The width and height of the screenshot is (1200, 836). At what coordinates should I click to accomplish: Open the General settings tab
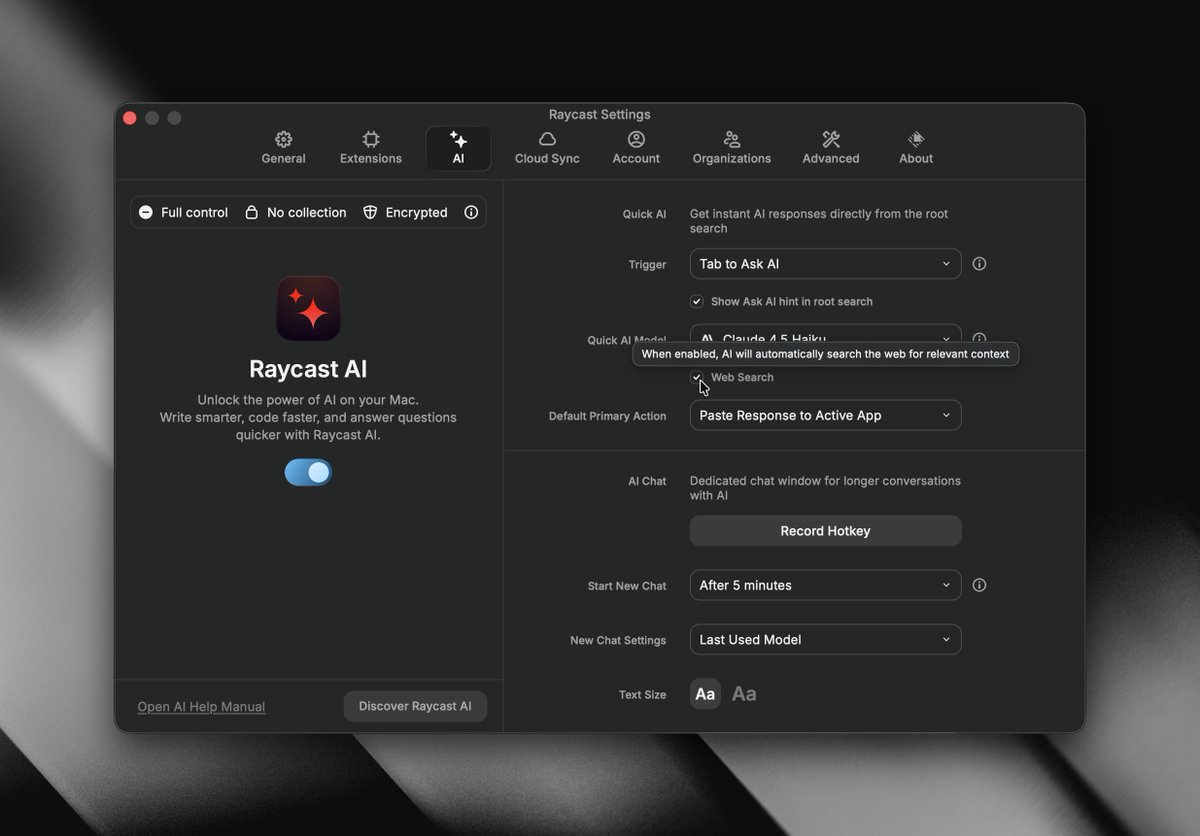(283, 148)
